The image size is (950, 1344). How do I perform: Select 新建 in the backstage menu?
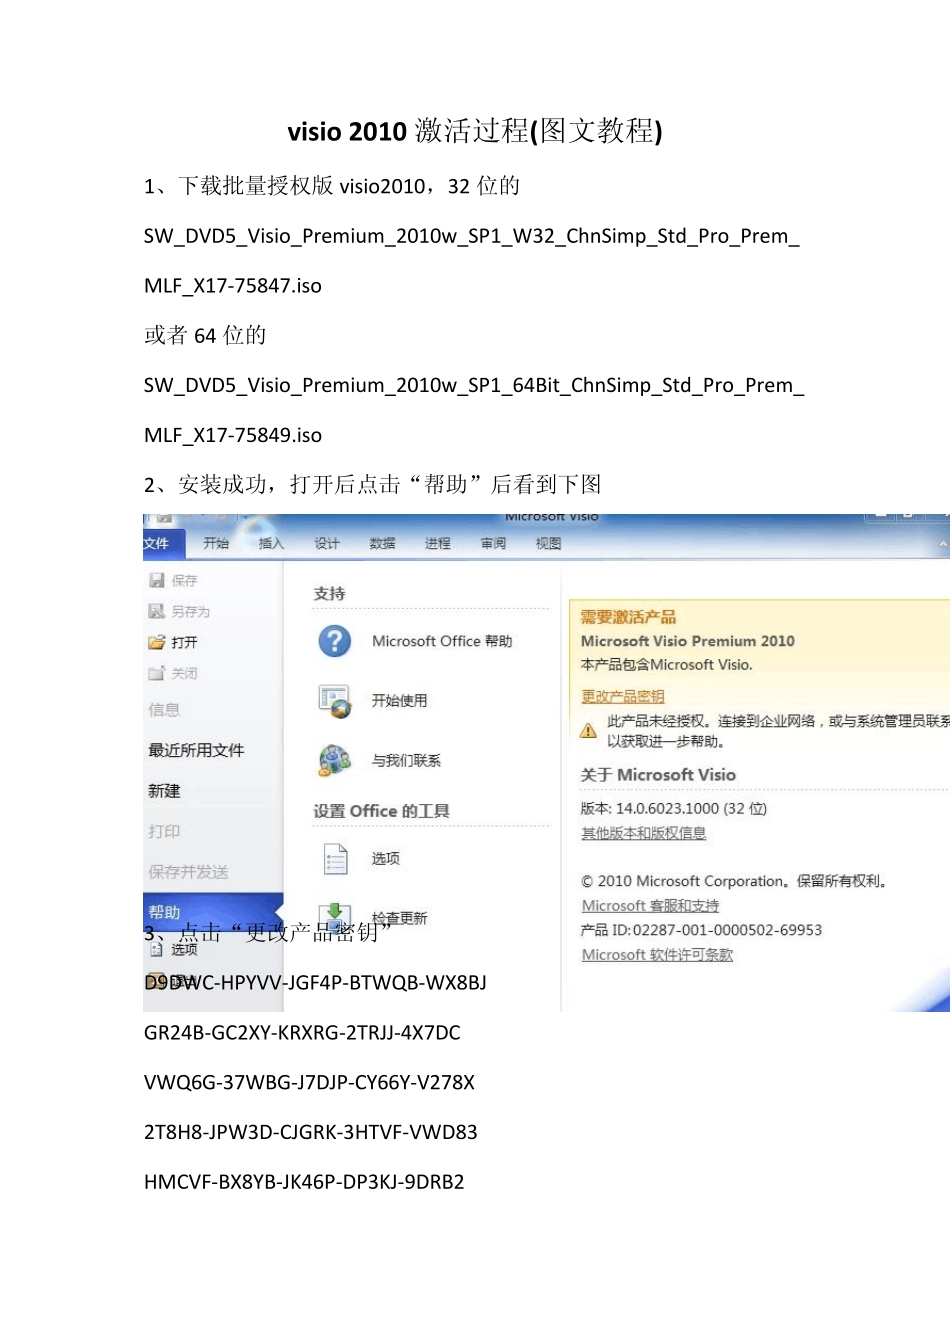coord(164,791)
